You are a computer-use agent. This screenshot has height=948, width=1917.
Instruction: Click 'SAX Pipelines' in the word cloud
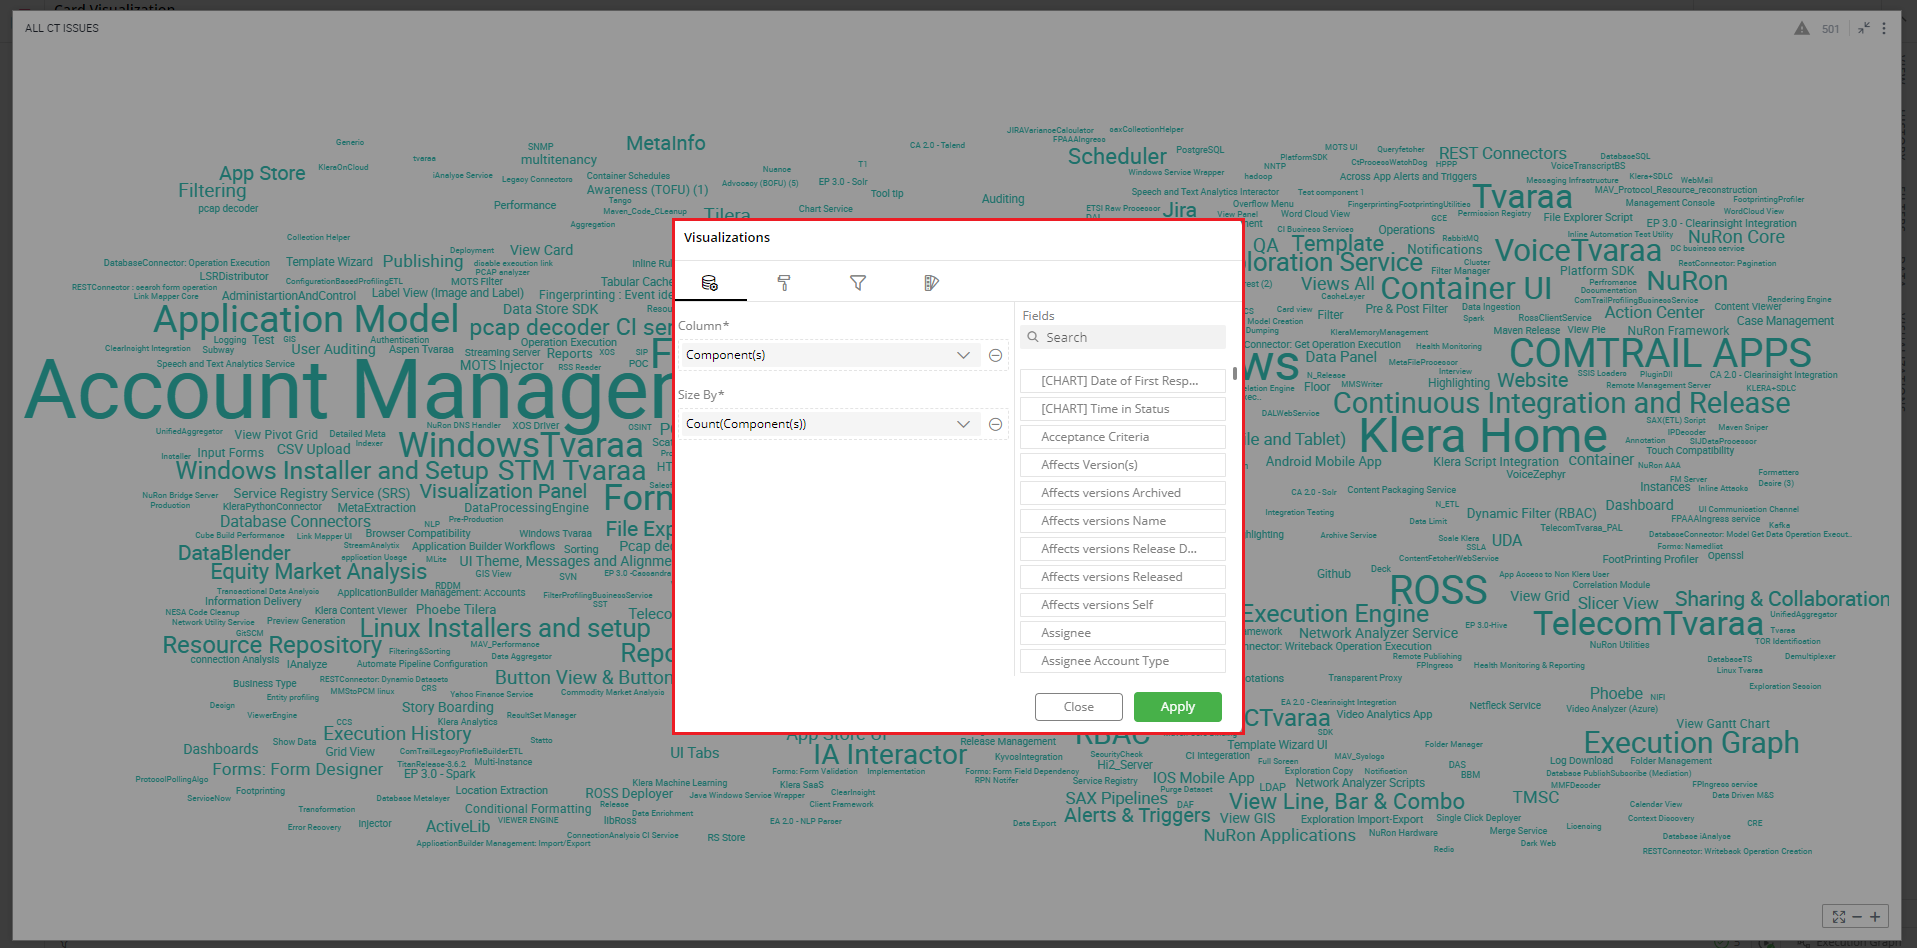click(1116, 798)
